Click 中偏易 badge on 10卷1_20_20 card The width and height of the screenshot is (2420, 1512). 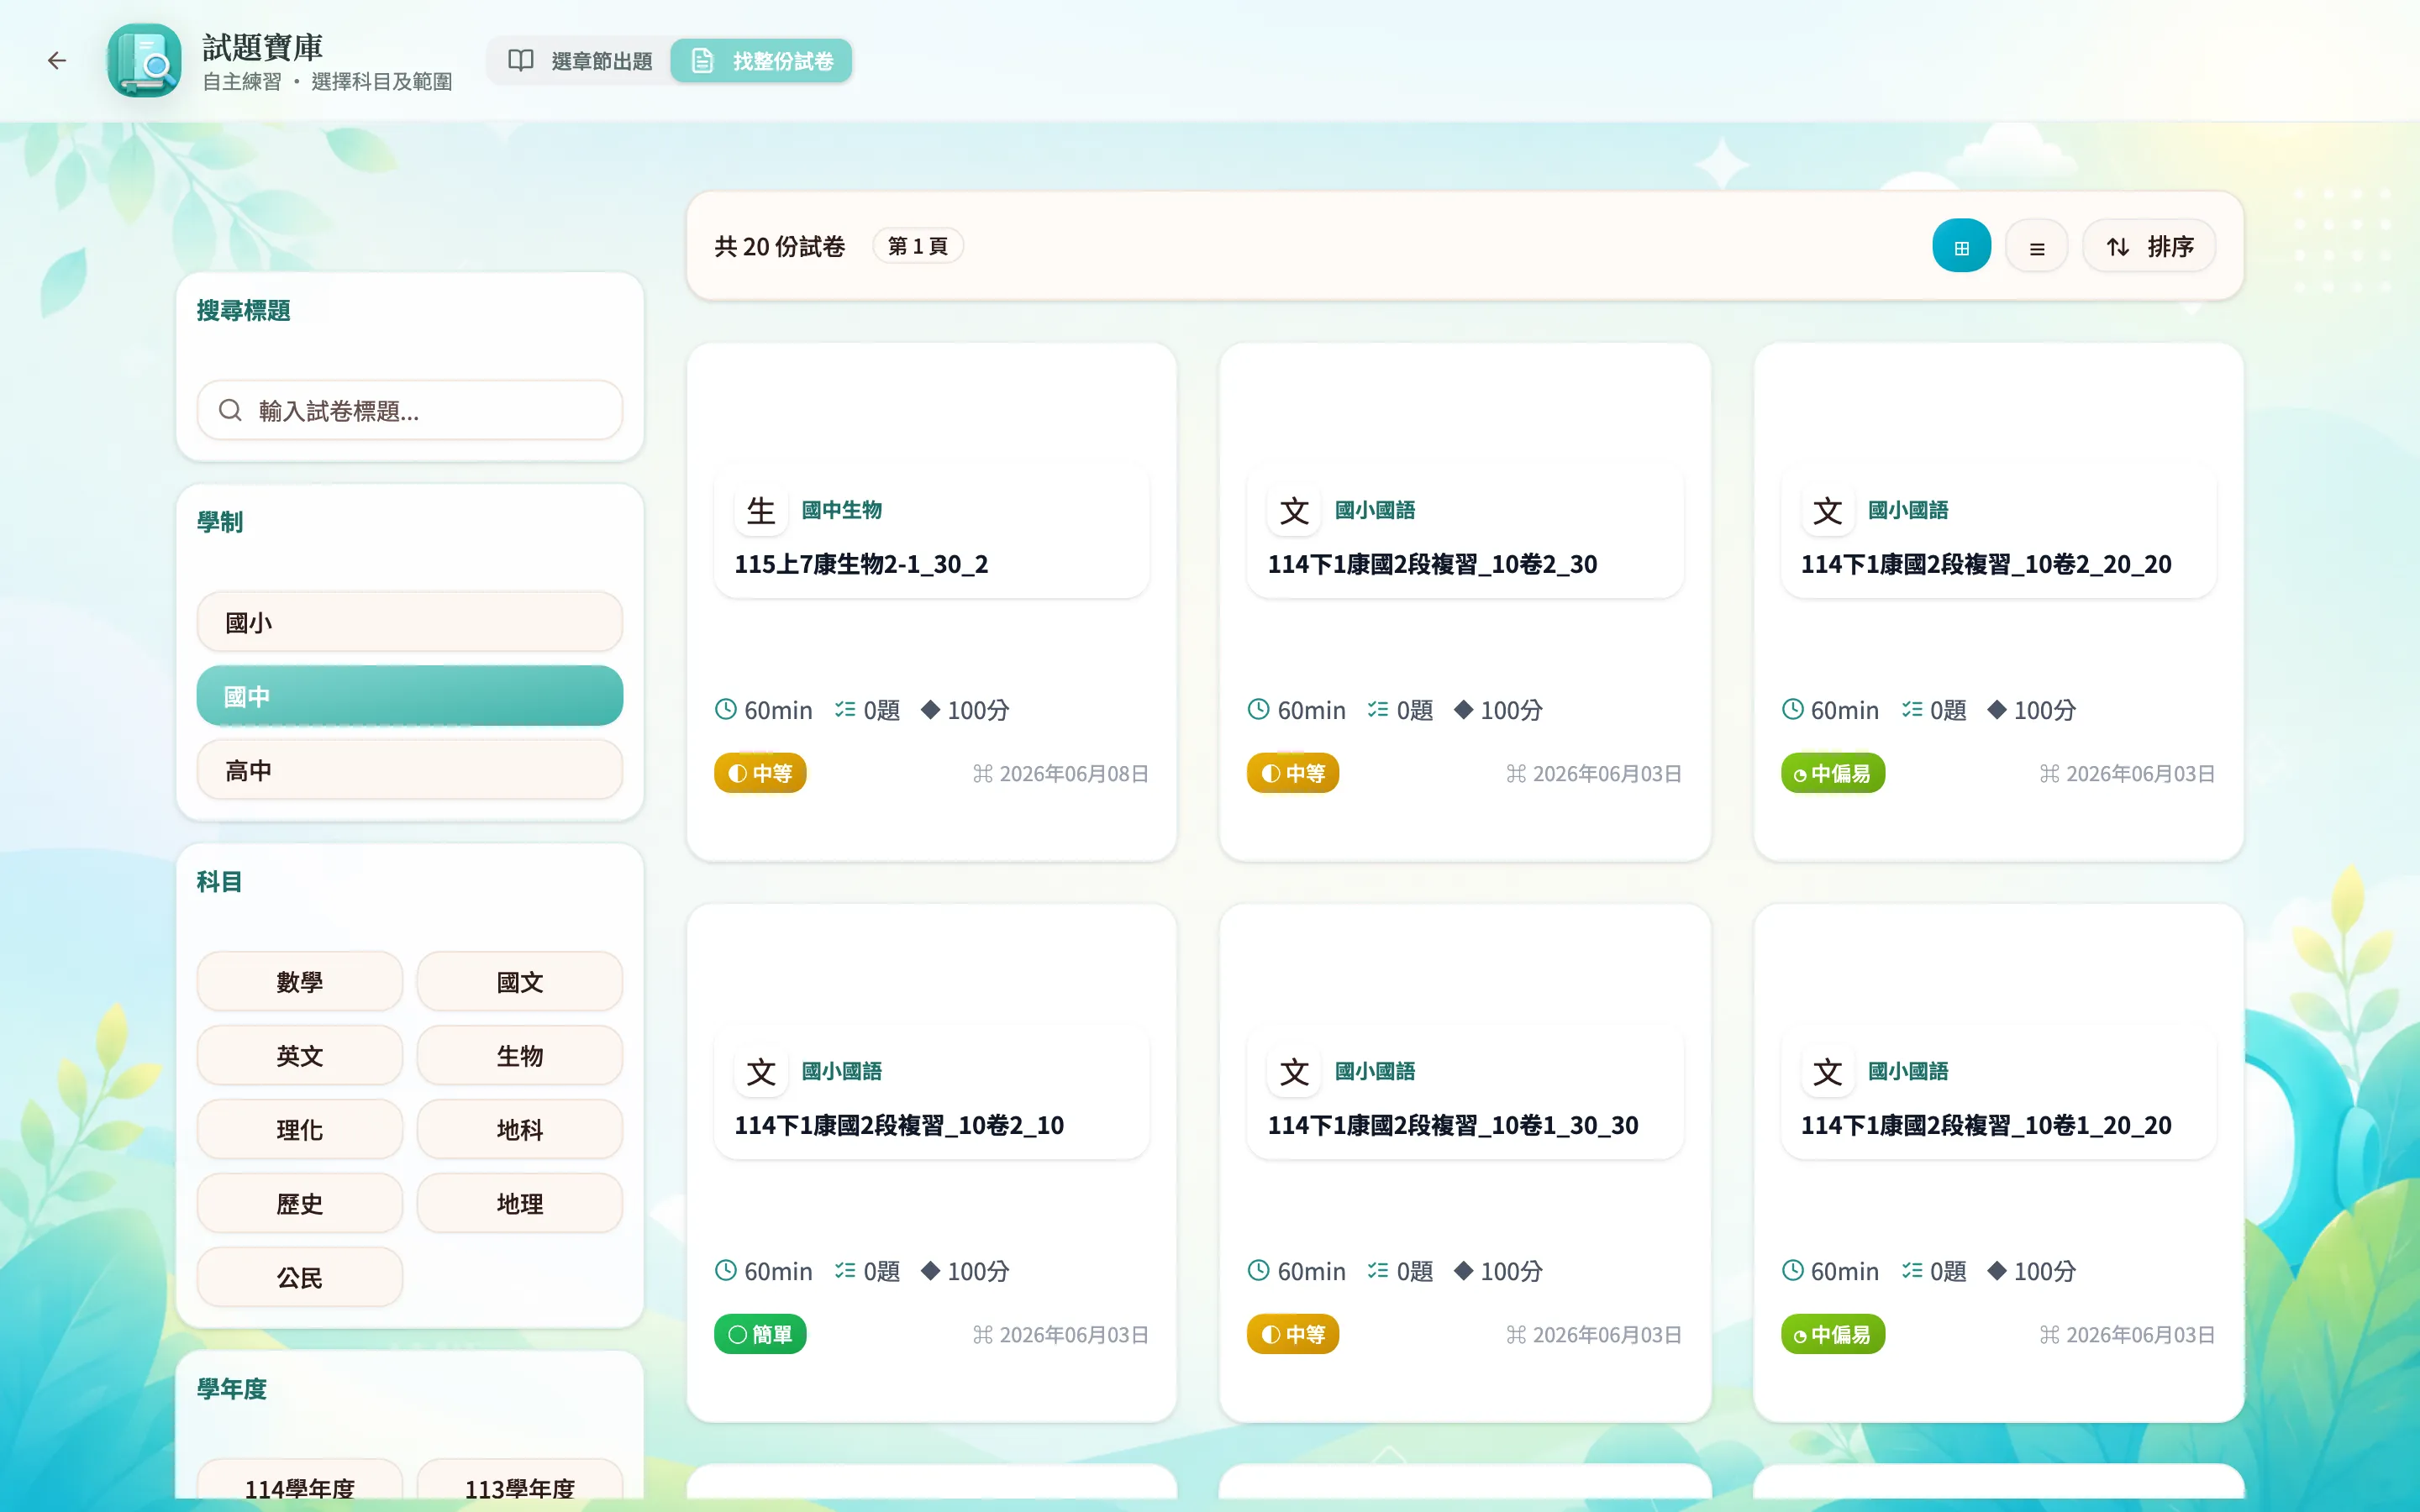click(1833, 1334)
